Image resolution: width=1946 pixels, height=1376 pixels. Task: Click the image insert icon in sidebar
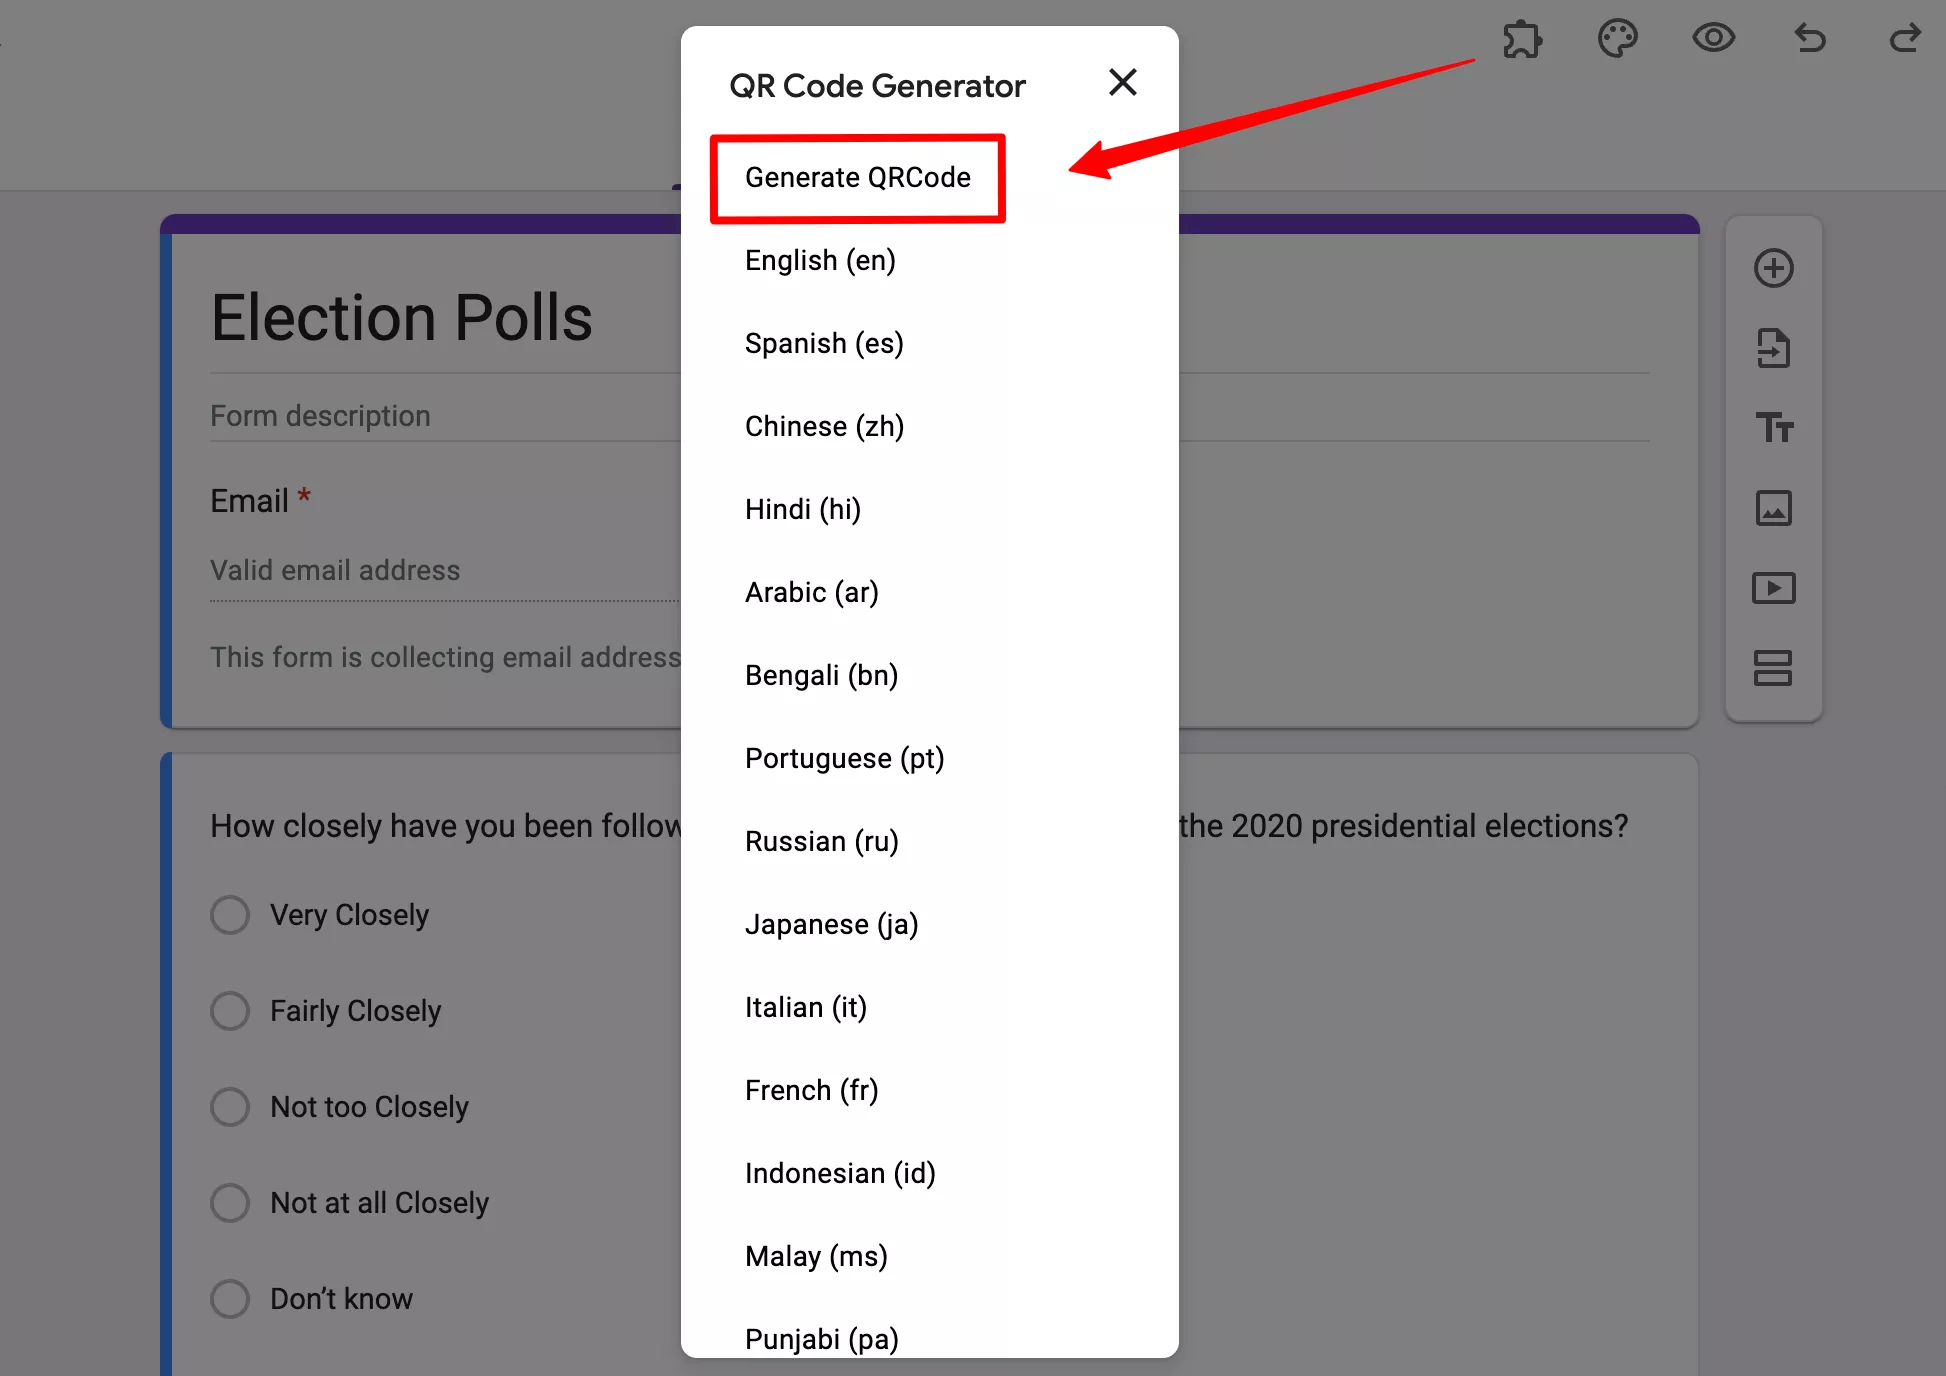[x=1776, y=506]
